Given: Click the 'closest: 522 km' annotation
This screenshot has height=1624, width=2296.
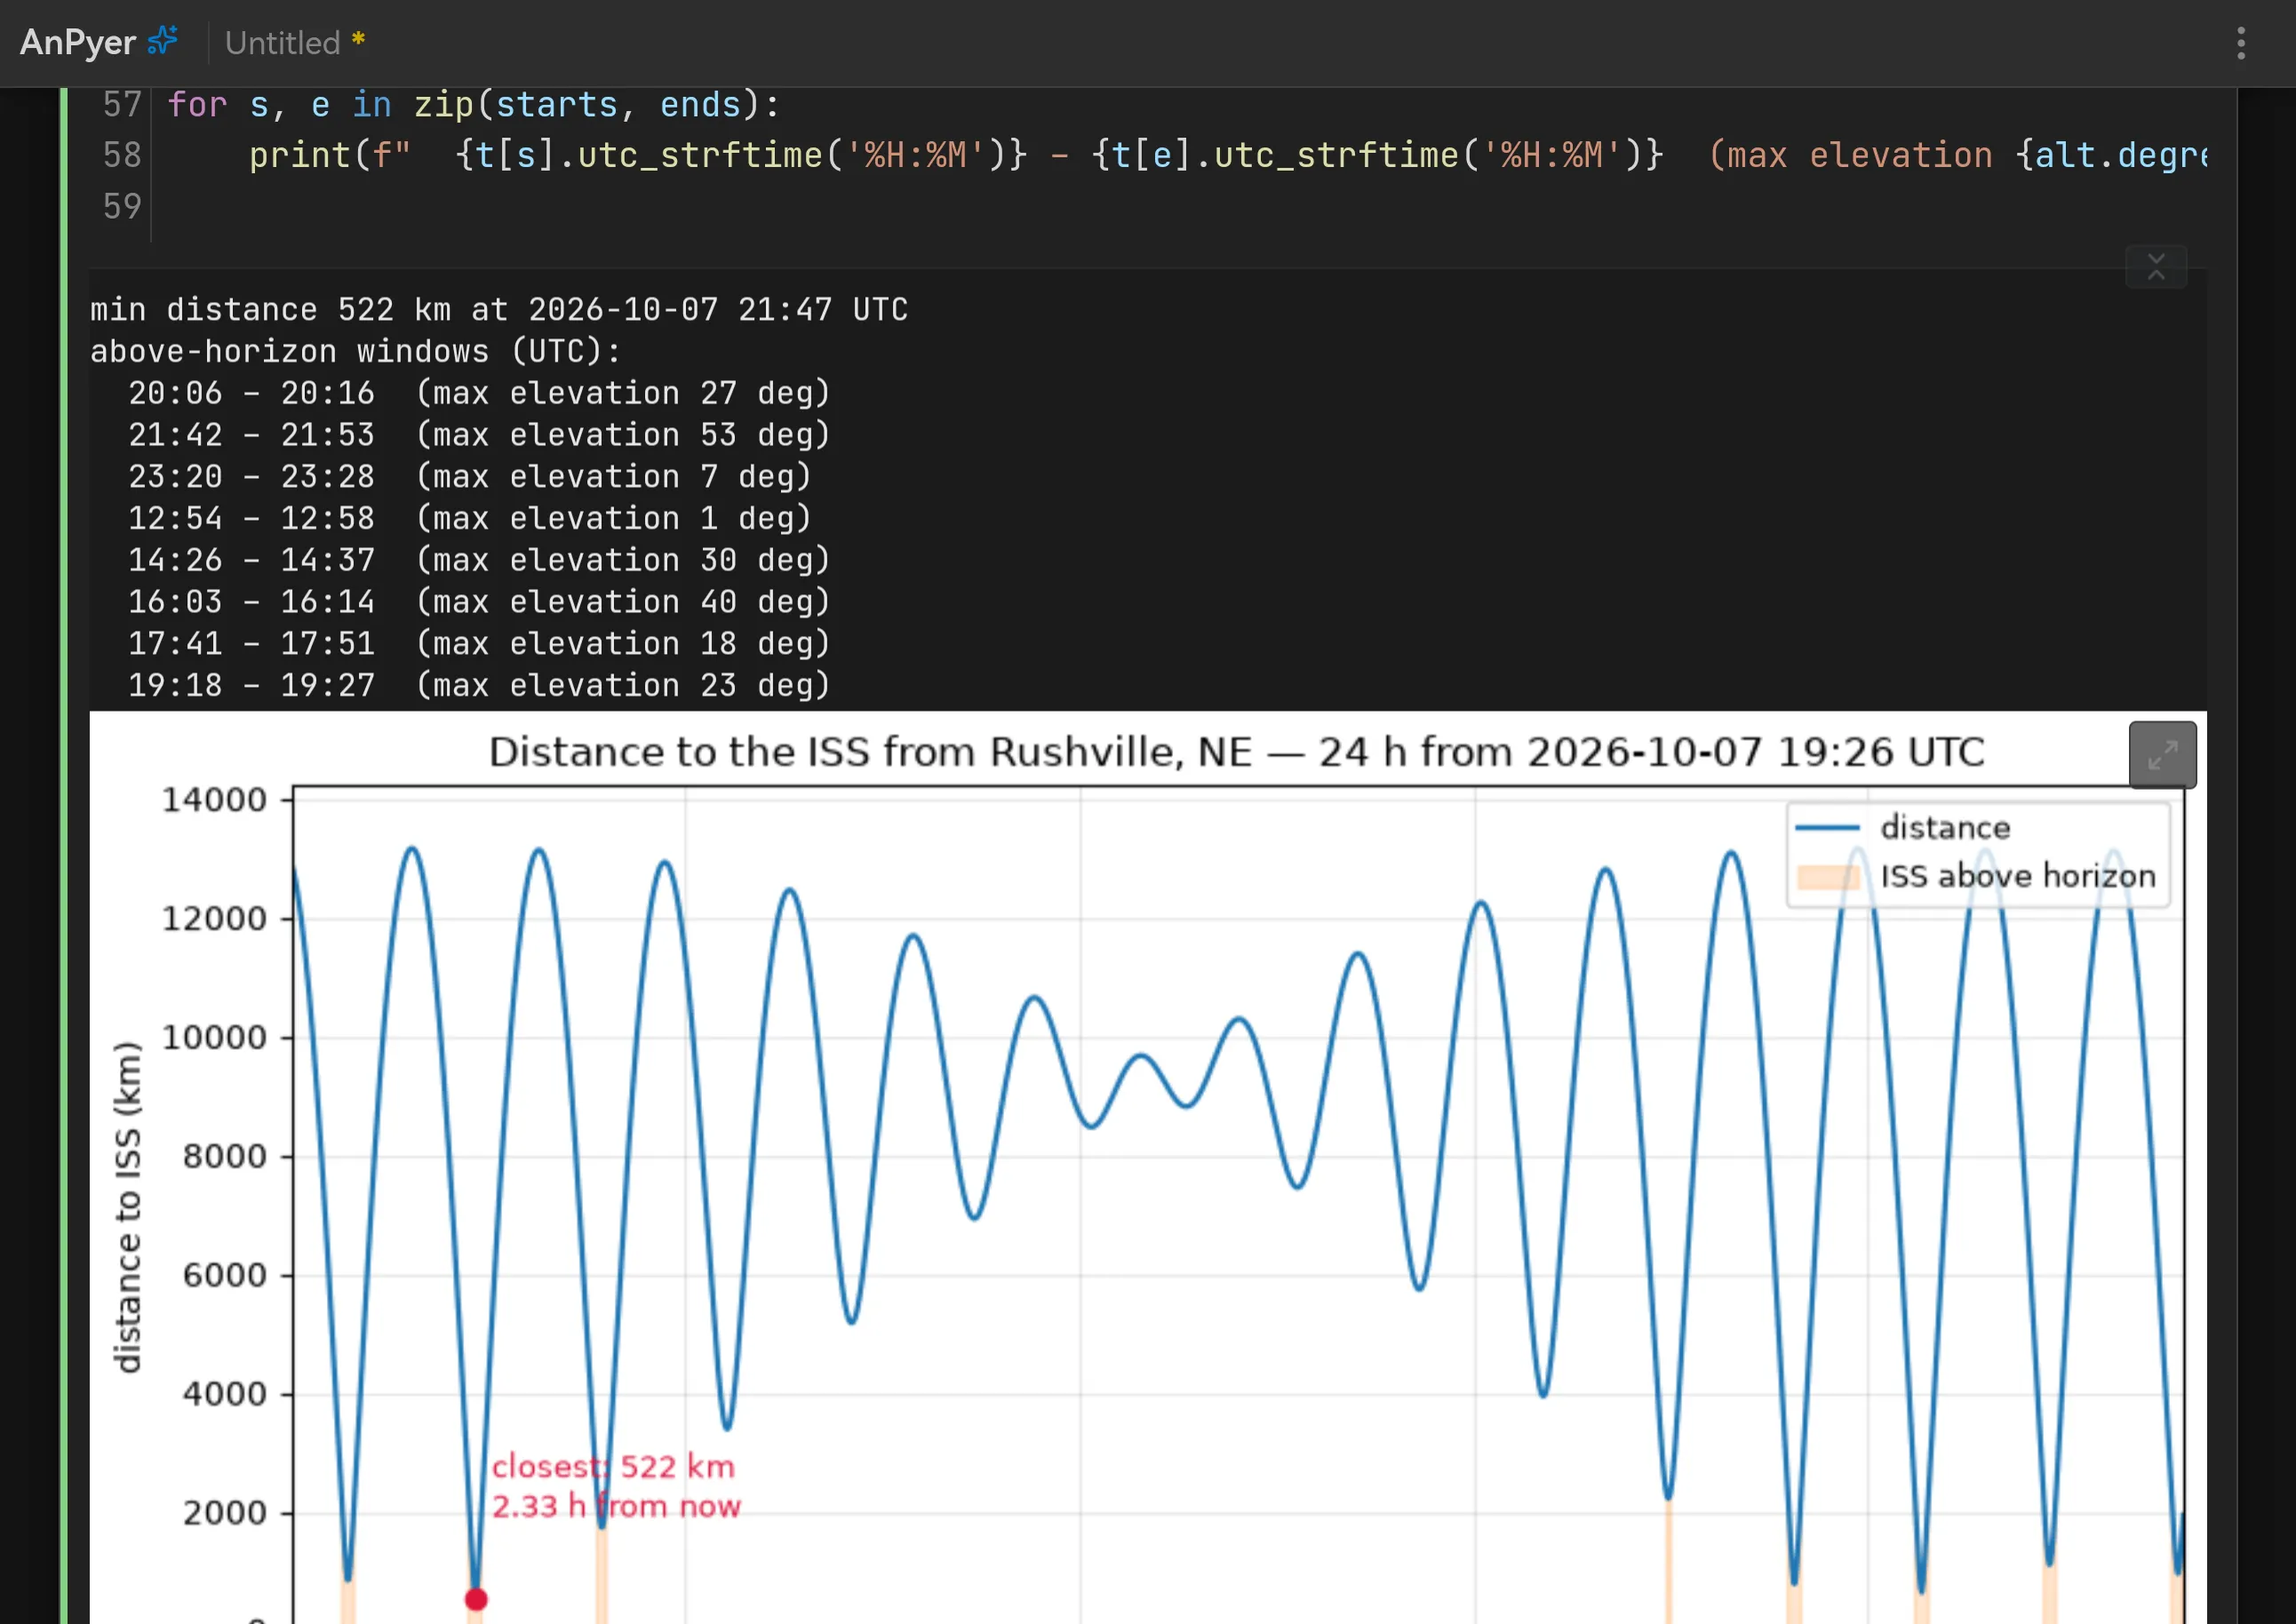Looking at the screenshot, I should (613, 1466).
